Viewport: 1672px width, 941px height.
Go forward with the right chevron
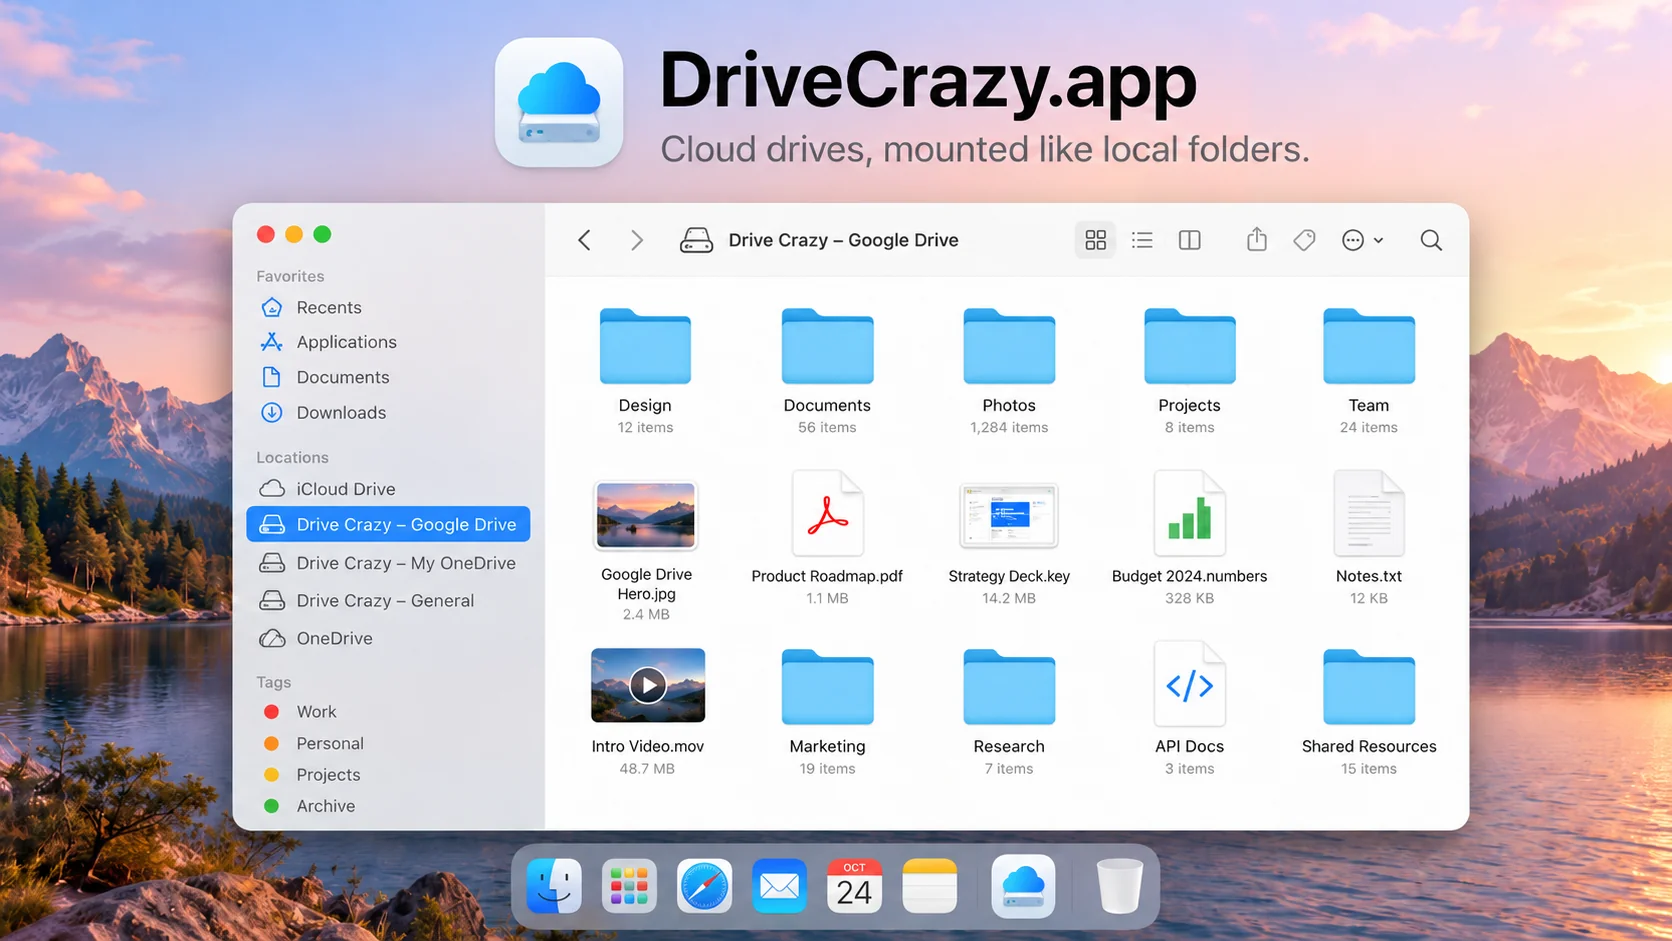(636, 240)
